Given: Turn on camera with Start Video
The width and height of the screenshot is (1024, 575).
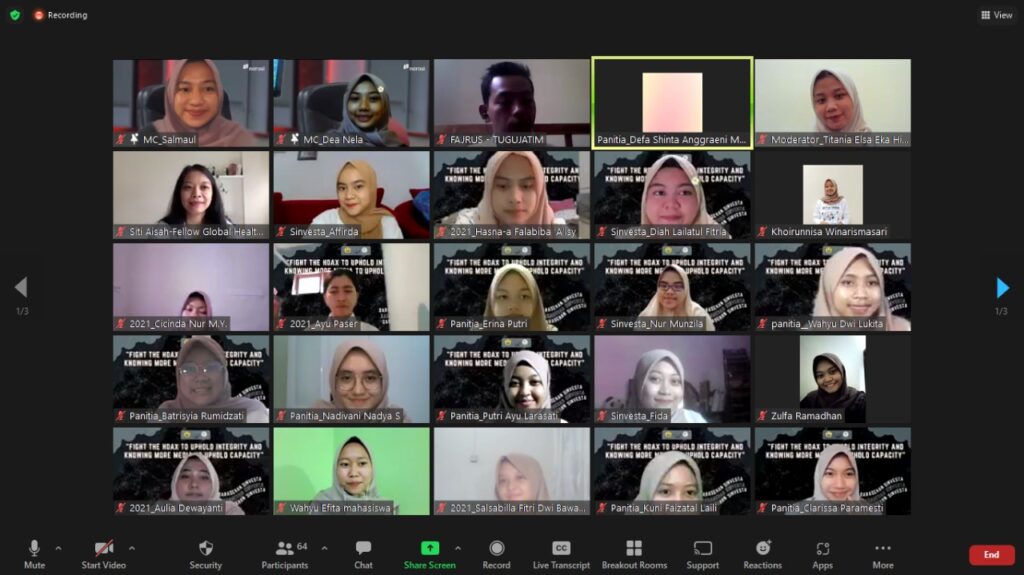Looking at the screenshot, I should pyautogui.click(x=104, y=552).
